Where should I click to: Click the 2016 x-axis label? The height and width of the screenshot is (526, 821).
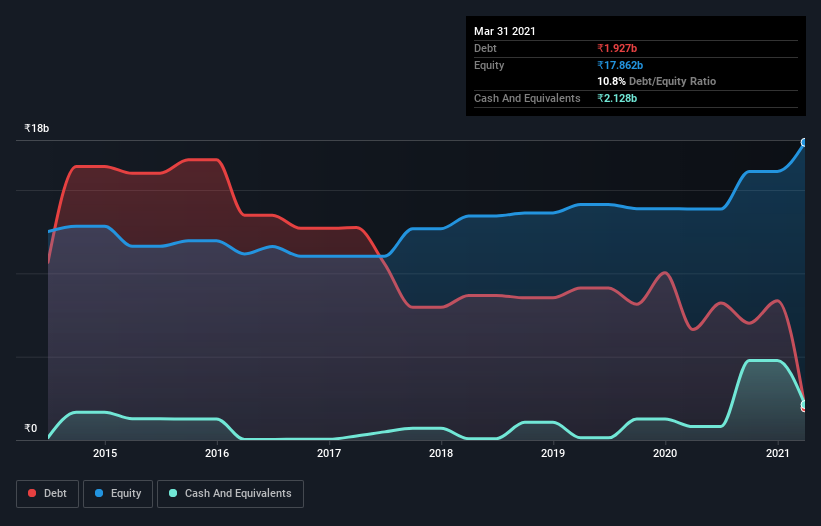point(217,453)
